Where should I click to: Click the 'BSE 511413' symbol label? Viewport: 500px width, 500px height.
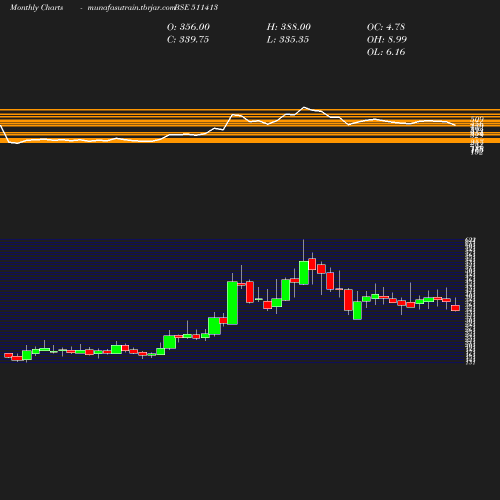tap(196, 7)
